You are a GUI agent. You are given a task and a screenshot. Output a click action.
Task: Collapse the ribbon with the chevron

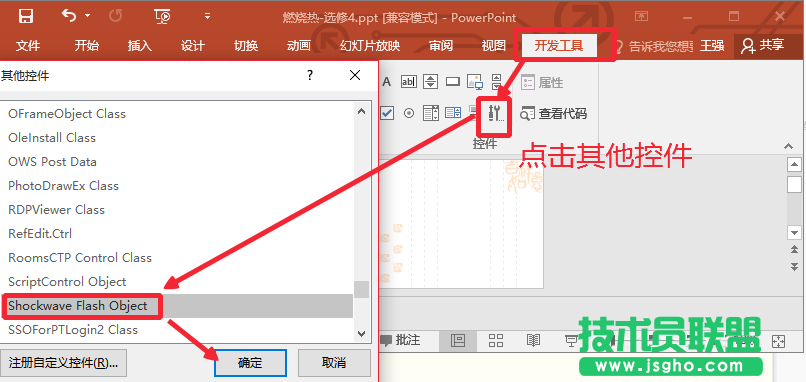coord(789,147)
